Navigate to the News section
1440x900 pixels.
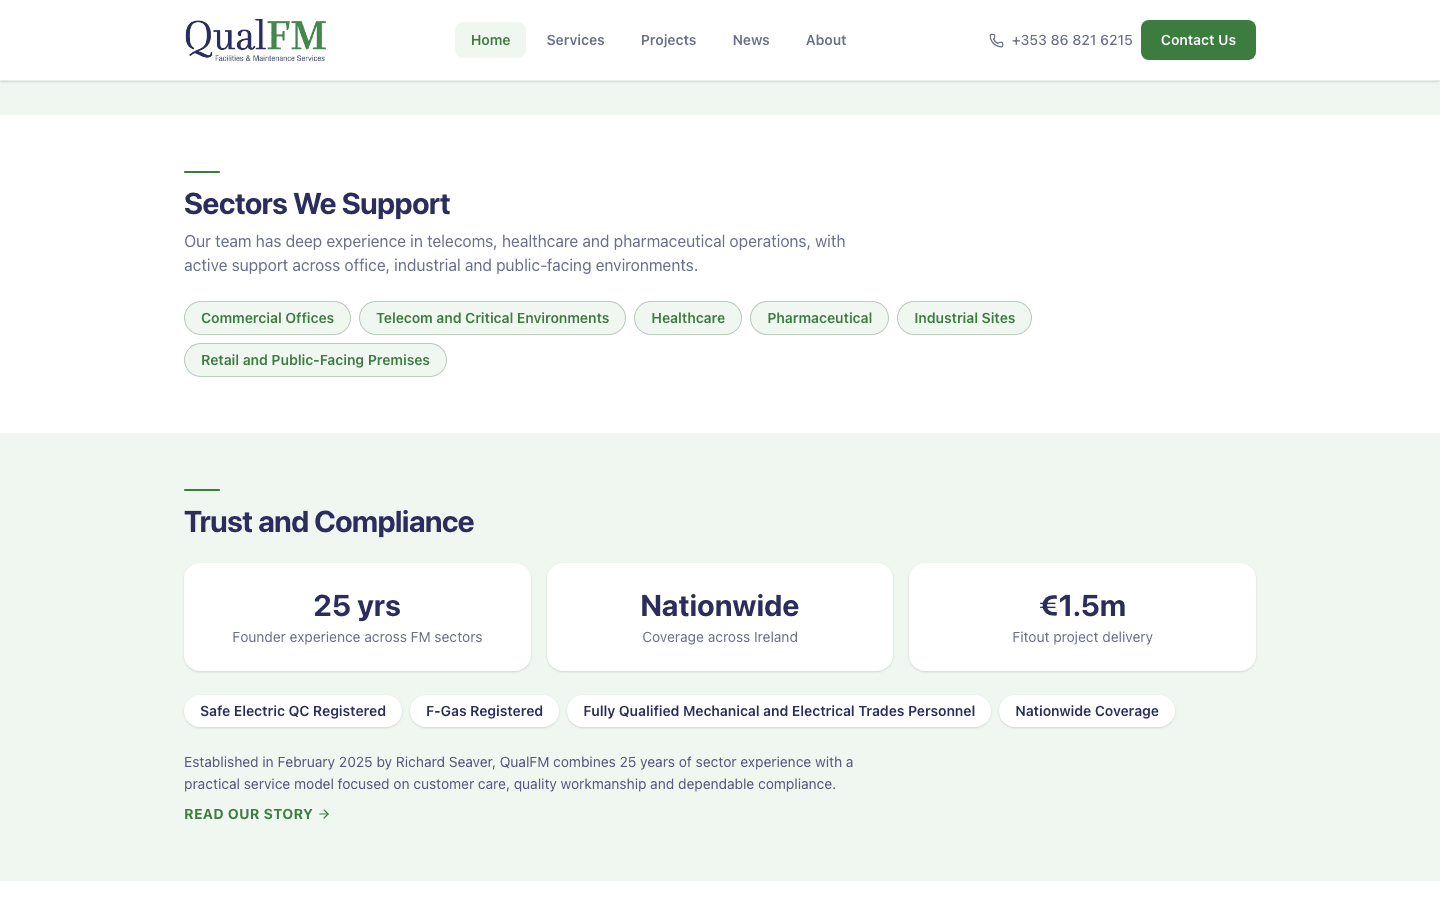[751, 40]
